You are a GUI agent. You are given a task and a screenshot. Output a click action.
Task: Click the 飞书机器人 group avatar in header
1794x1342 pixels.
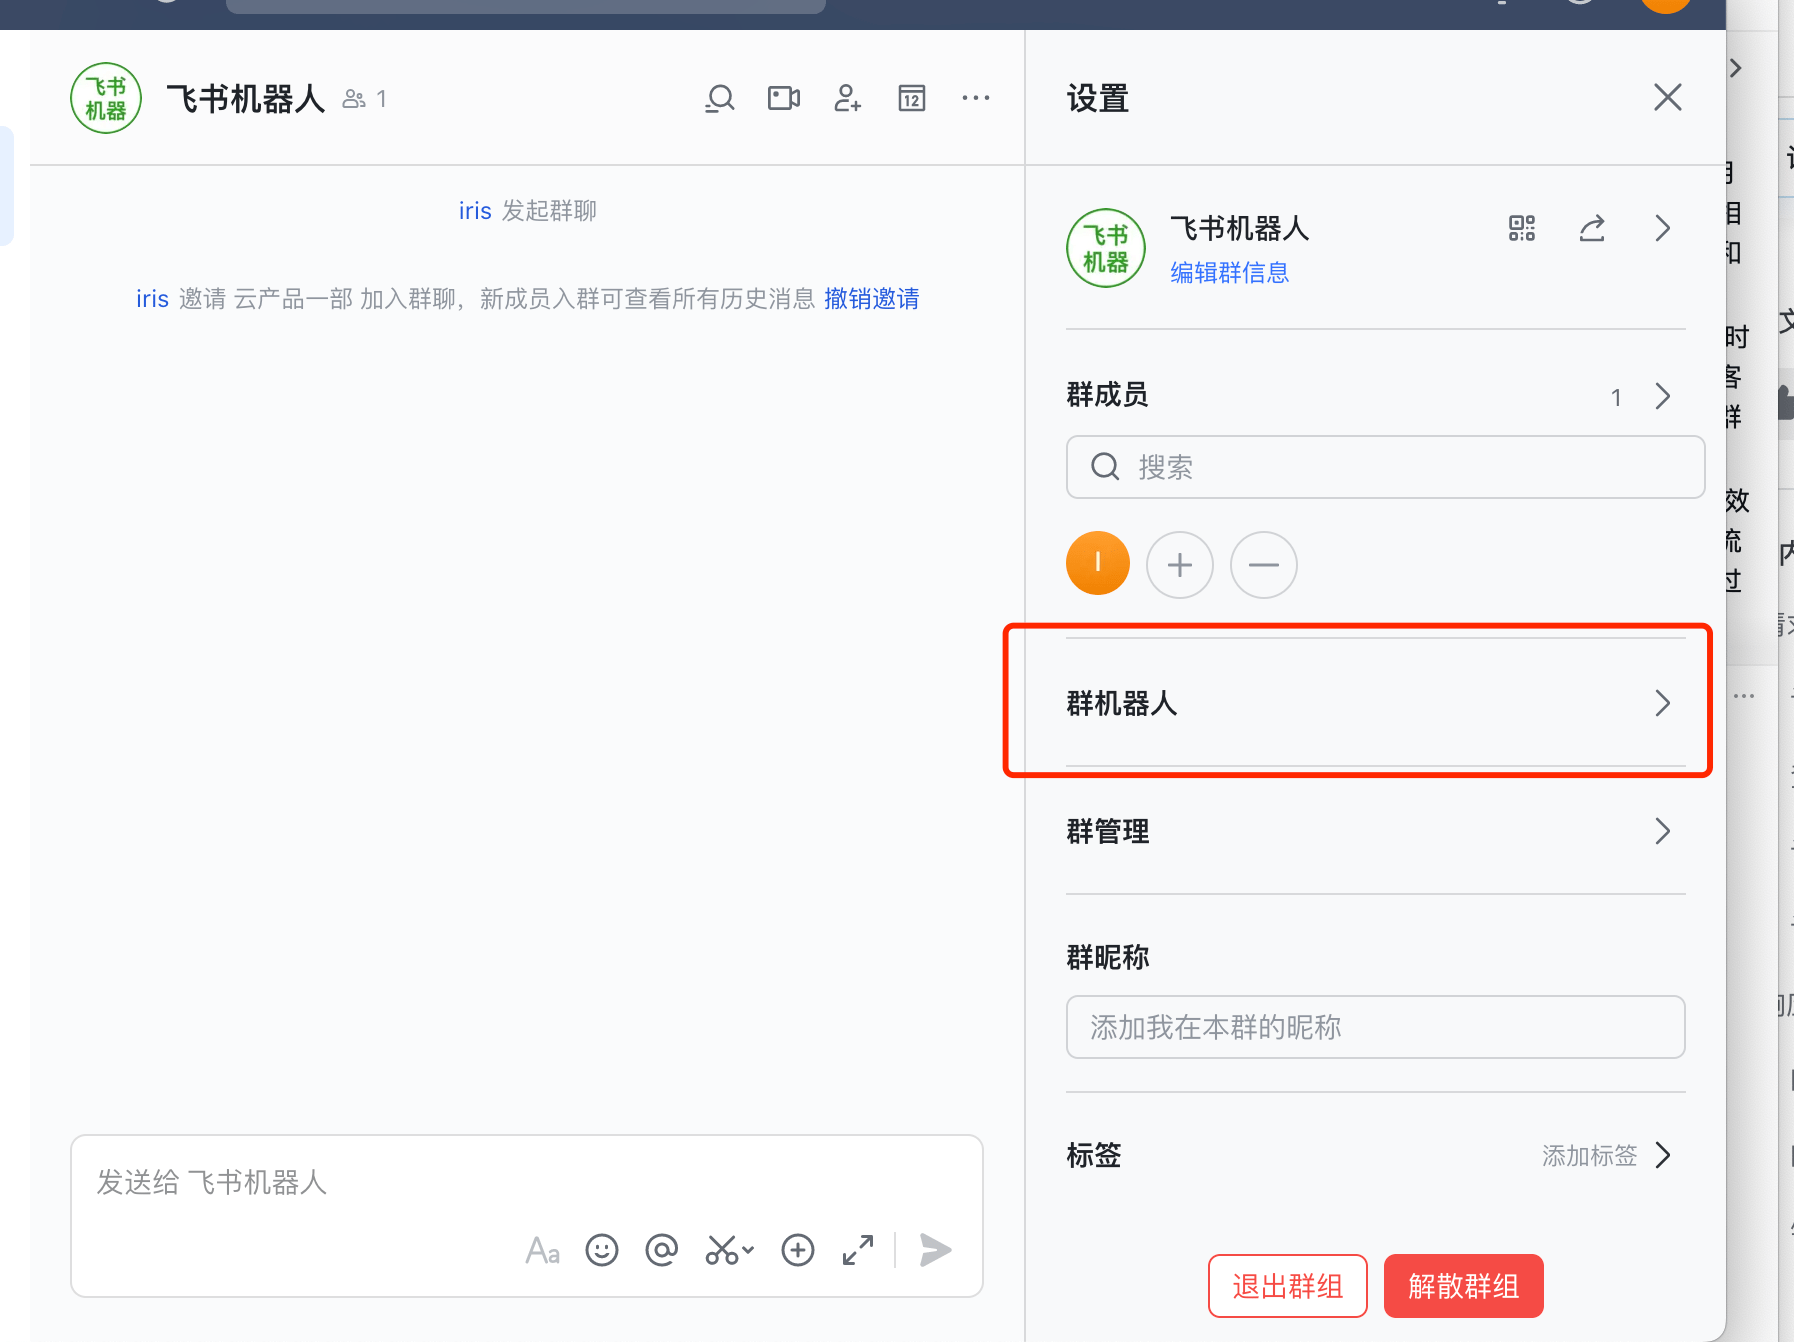coord(106,98)
